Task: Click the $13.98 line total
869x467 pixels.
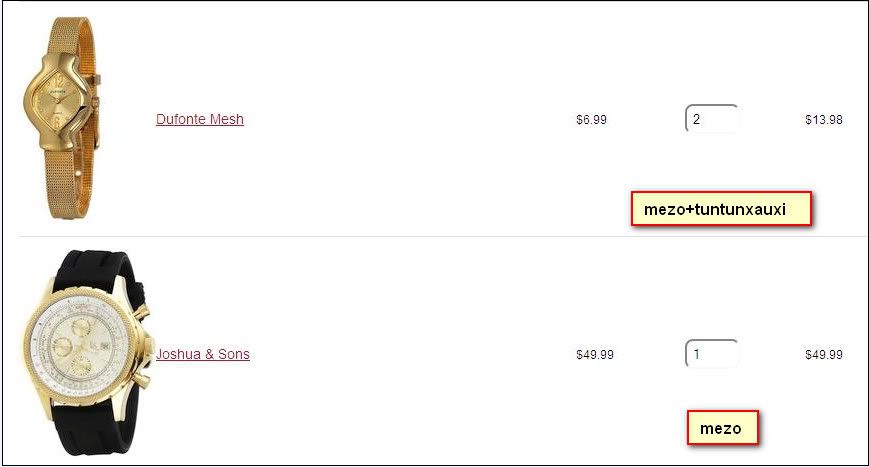Action: coord(824,120)
